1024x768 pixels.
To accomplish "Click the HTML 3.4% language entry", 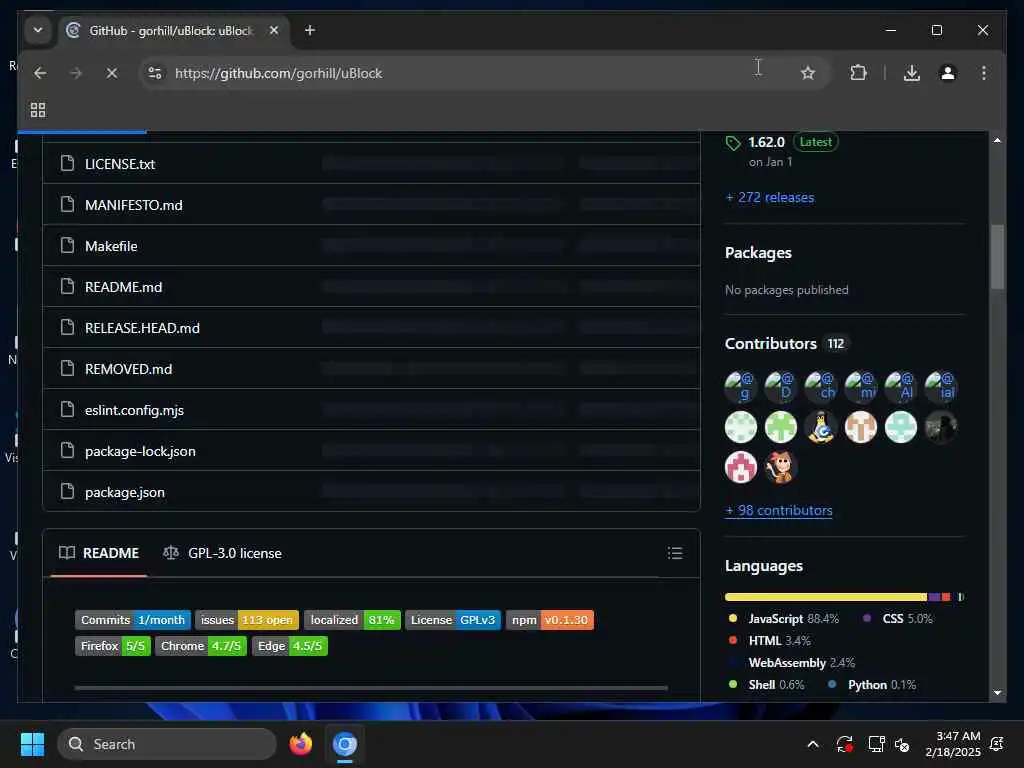I will (x=769, y=641).
